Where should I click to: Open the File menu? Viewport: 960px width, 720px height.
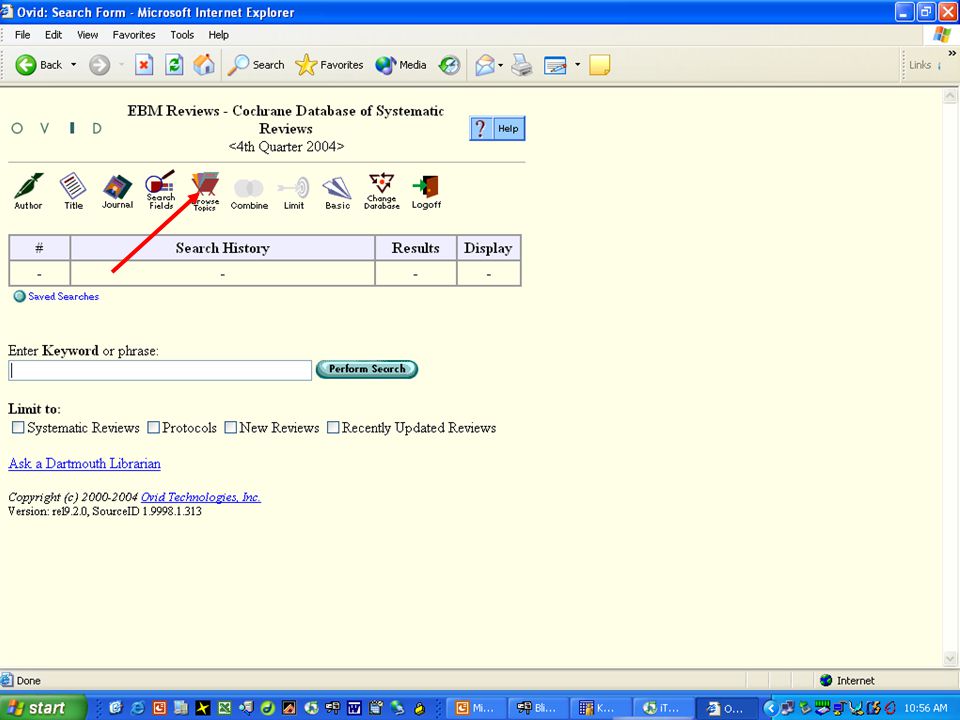pos(23,35)
